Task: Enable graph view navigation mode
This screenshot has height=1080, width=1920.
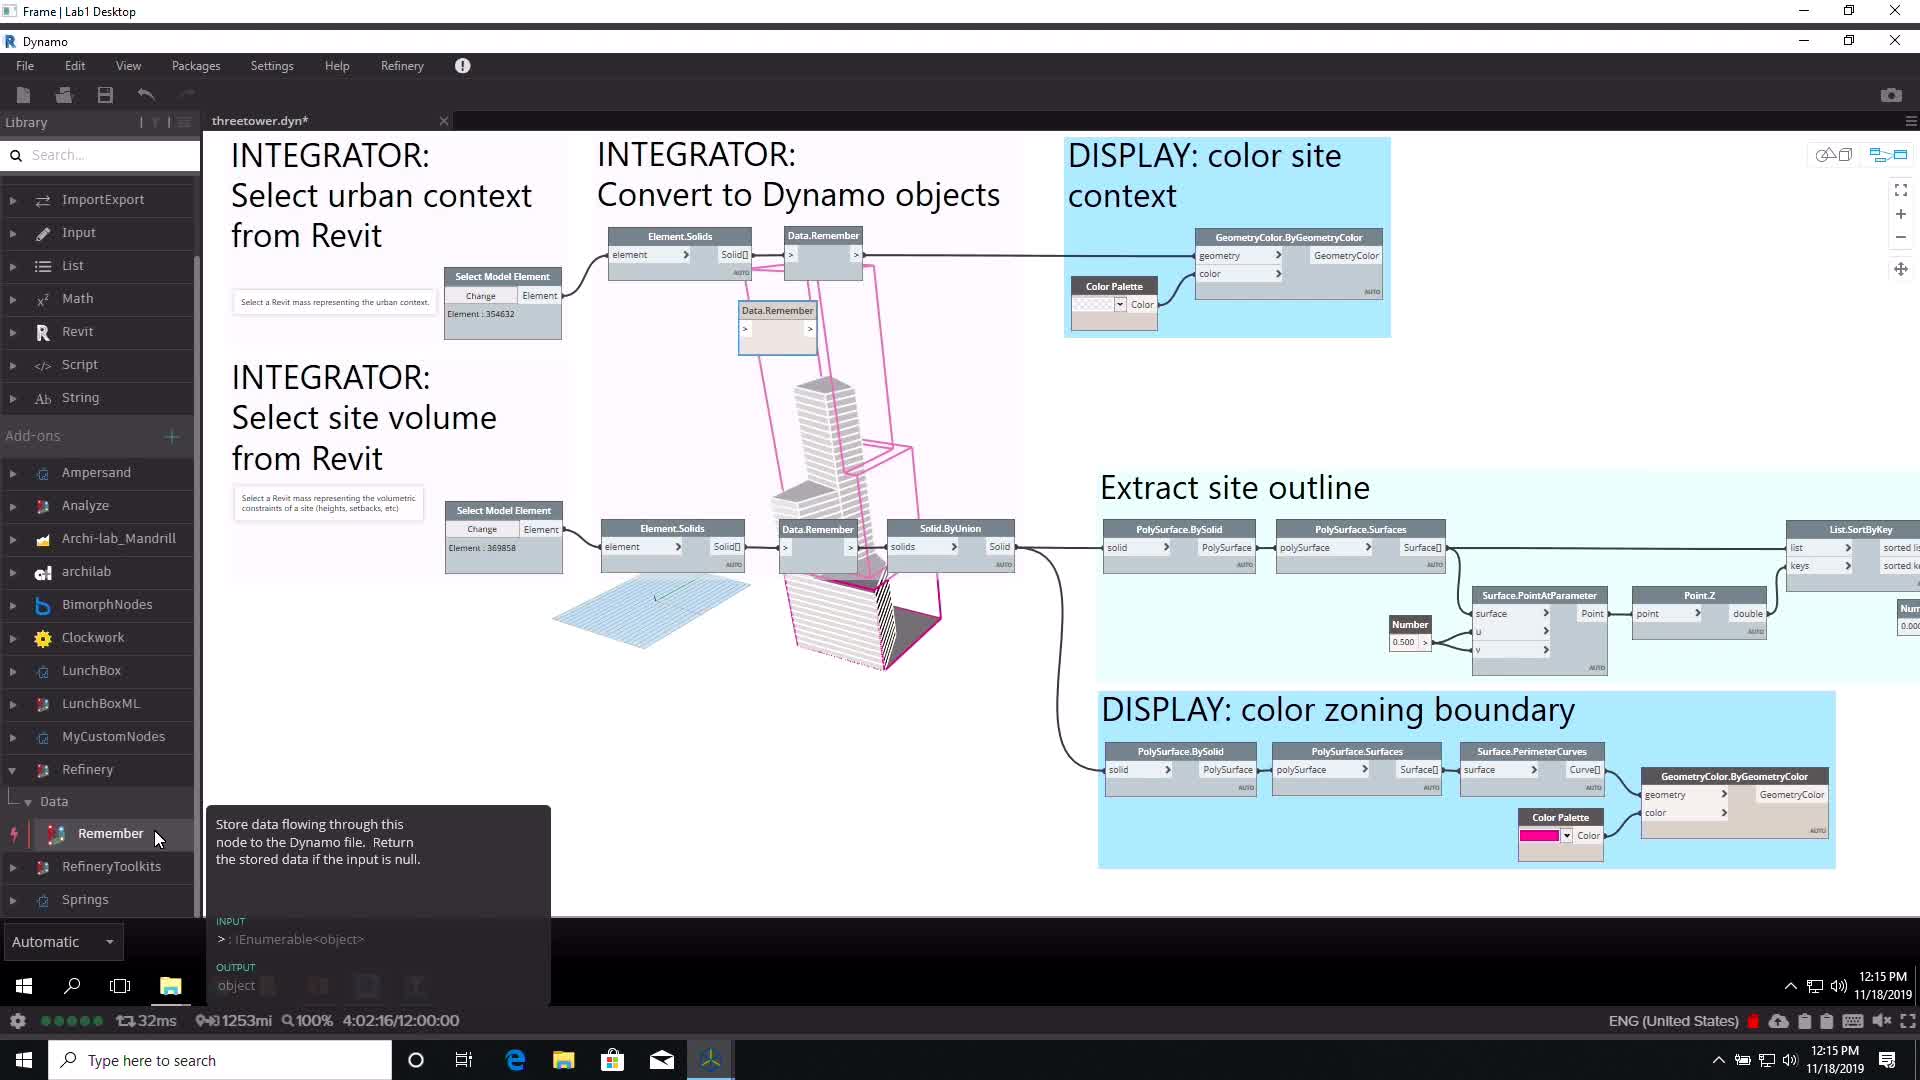Action: pos(1888,154)
